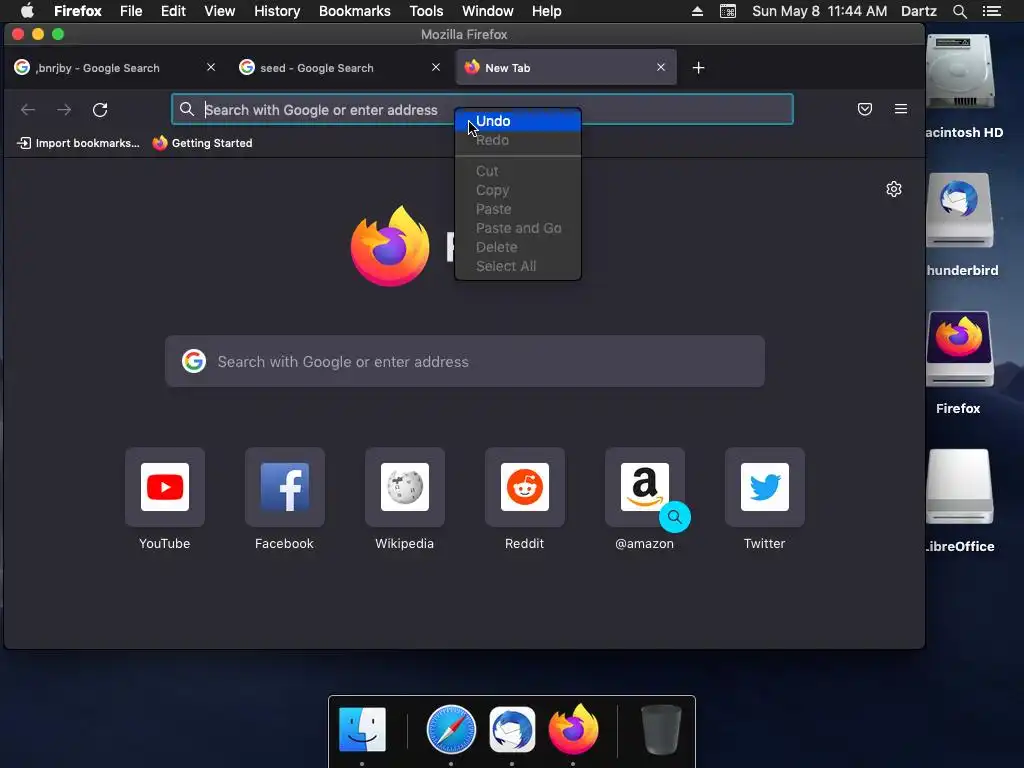The width and height of the screenshot is (1024, 768).
Task: Switch to ',bnrjby - Google Search' tab
Action: (x=115, y=67)
